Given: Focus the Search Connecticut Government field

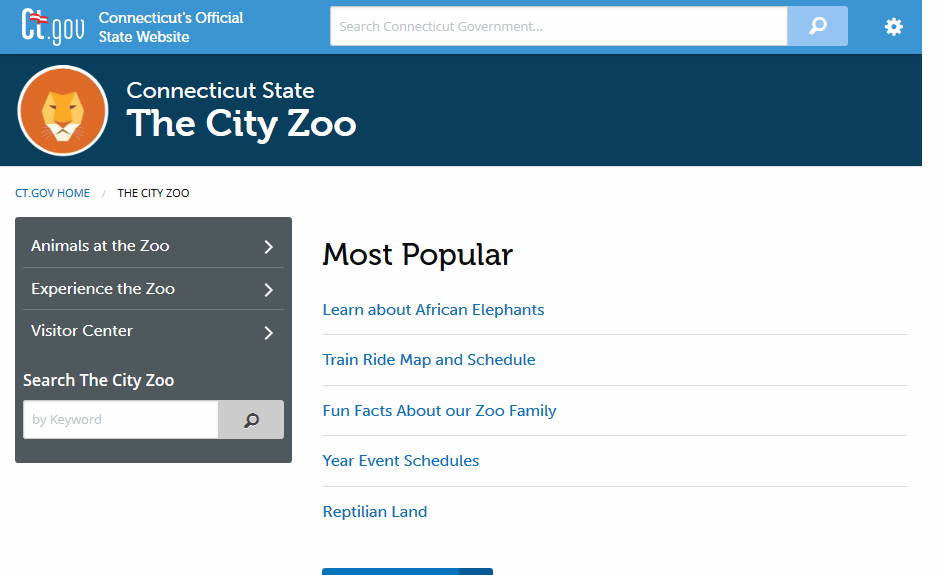Looking at the screenshot, I should click(x=558, y=27).
